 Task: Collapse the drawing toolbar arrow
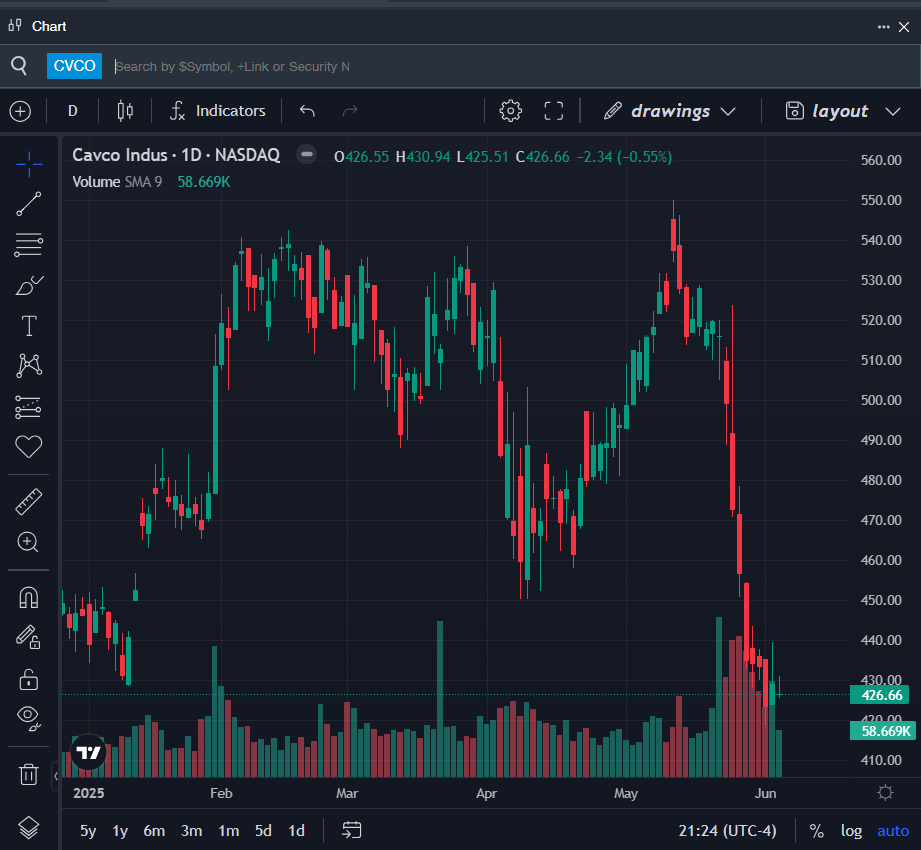56,776
